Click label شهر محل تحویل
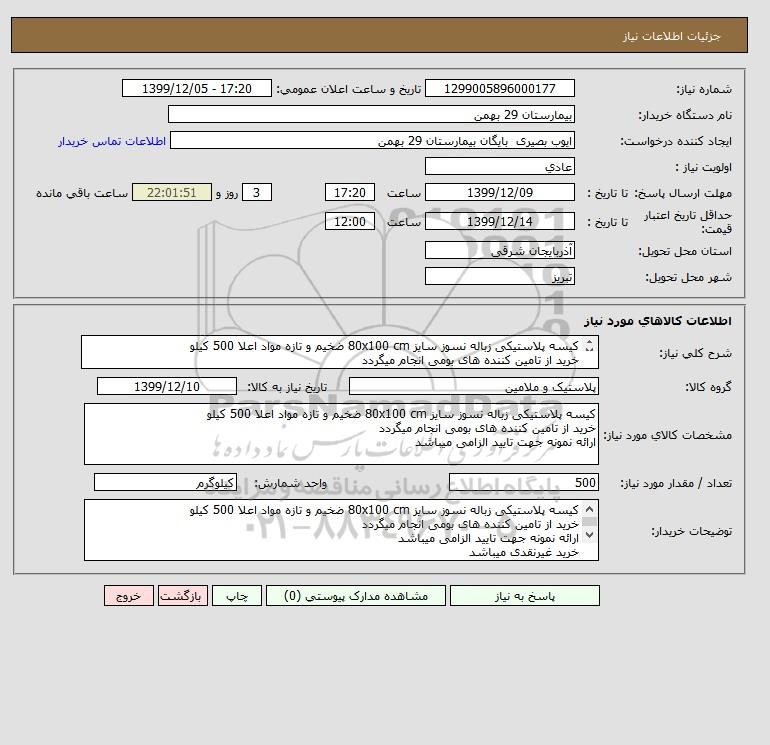 coord(688,277)
